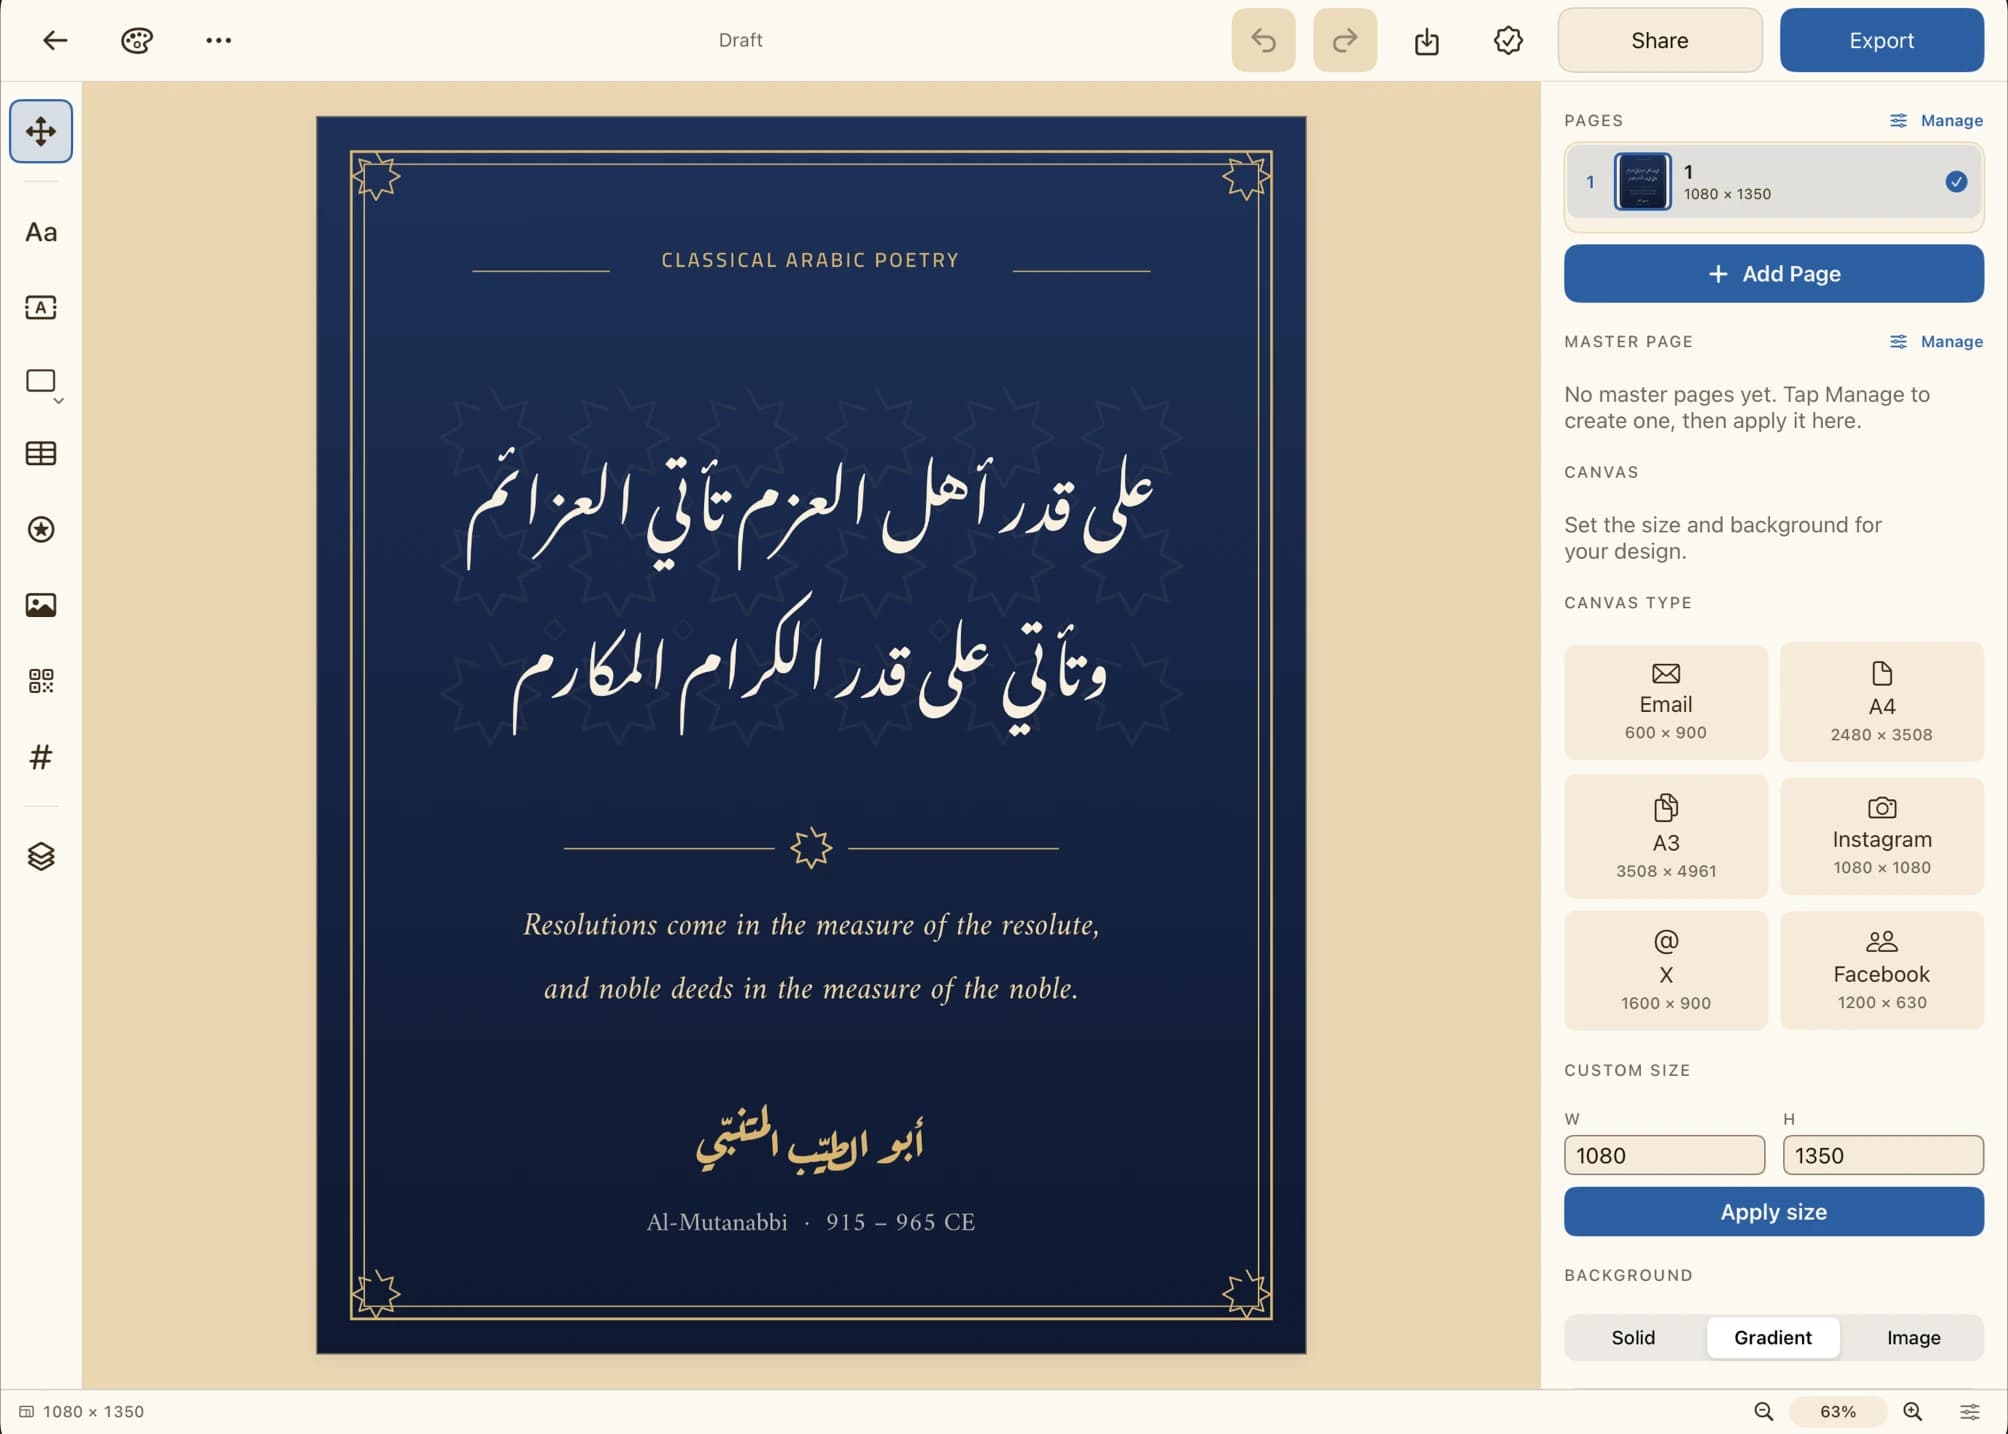Zoom out the canvas
Image resolution: width=2008 pixels, height=1434 pixels.
(1763, 1411)
